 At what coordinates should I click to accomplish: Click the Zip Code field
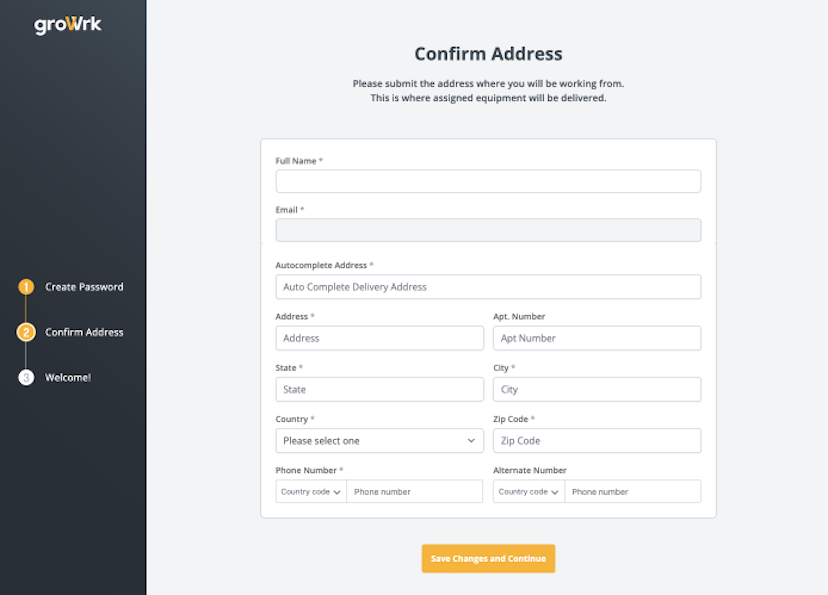tap(597, 441)
